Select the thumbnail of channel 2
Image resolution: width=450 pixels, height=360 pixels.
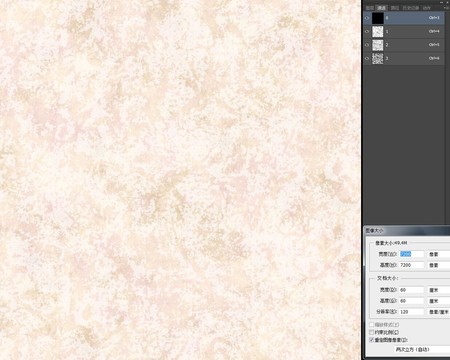[x=378, y=45]
